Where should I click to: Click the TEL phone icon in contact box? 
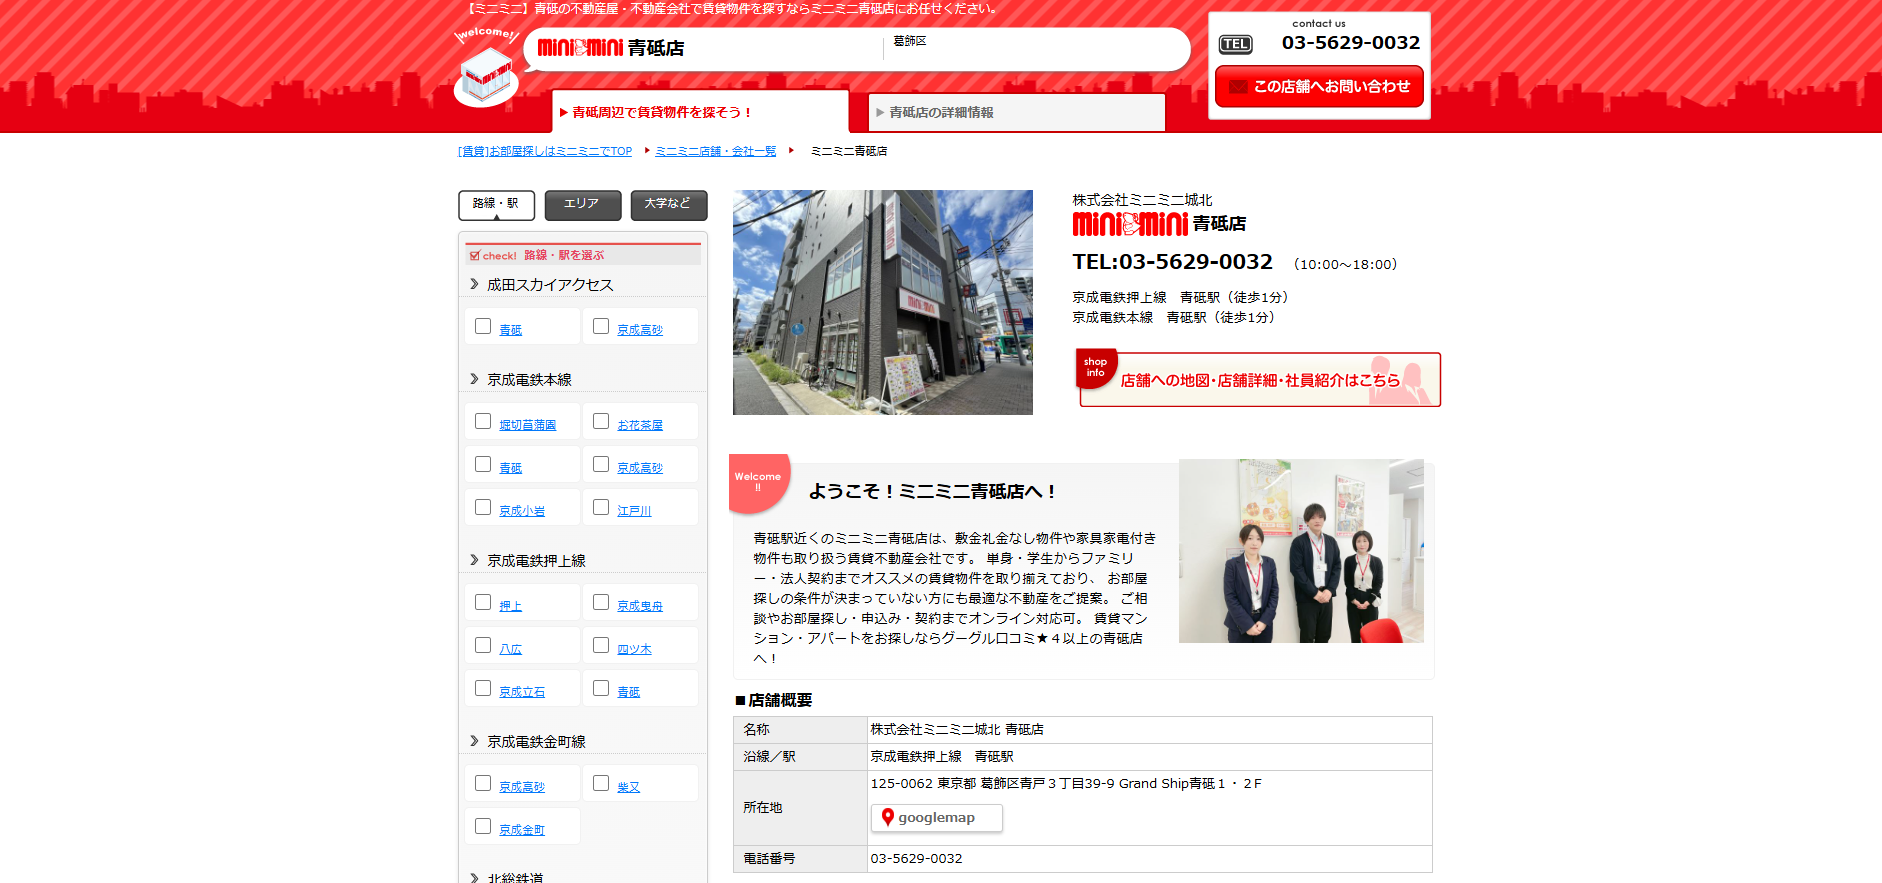[x=1235, y=44]
